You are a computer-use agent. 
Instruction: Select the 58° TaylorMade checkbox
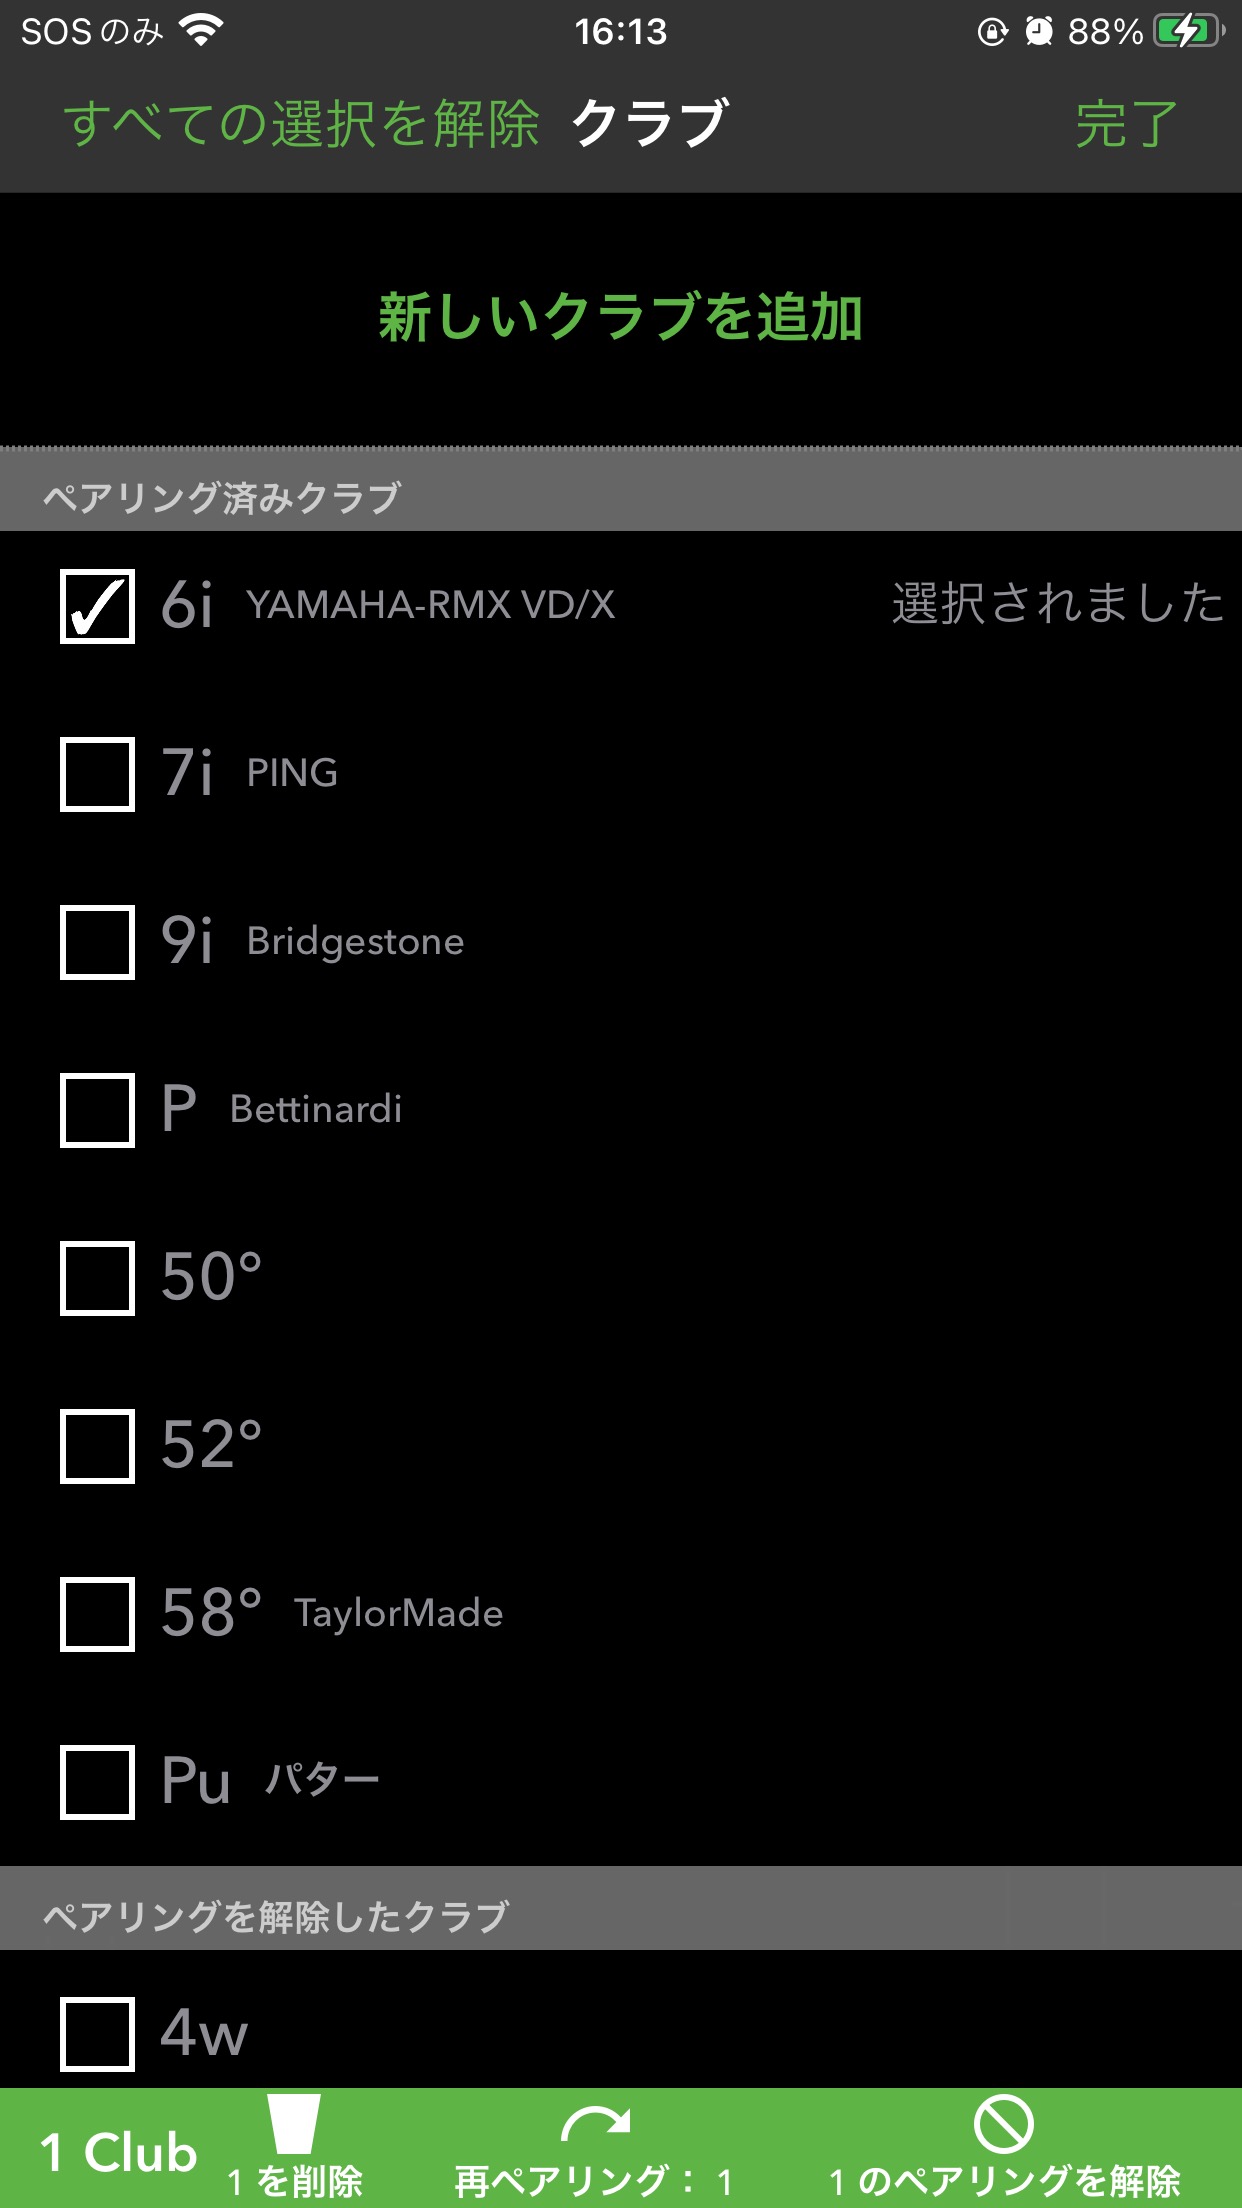(x=97, y=1614)
